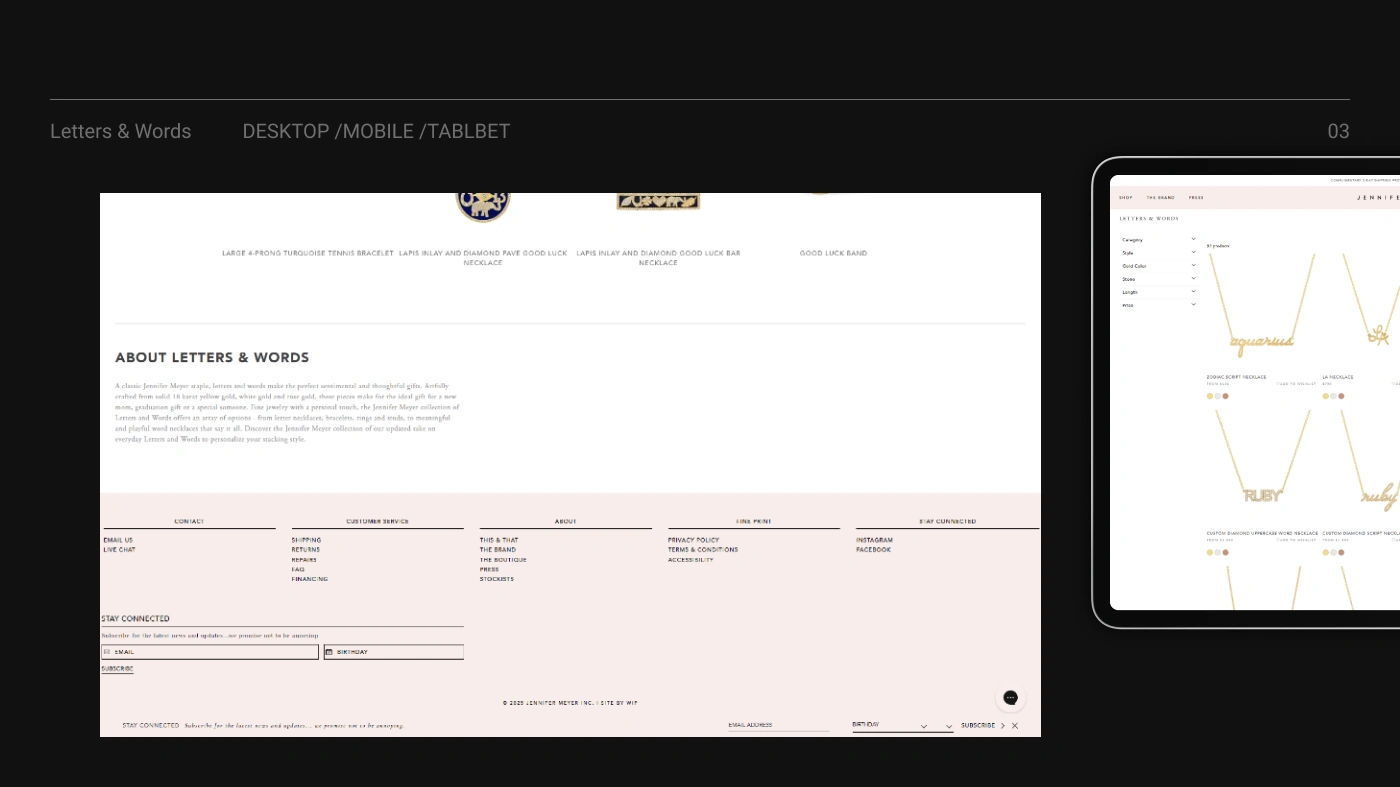Add Zodiac Script Necklace to wishlist on tablet

point(1297,384)
